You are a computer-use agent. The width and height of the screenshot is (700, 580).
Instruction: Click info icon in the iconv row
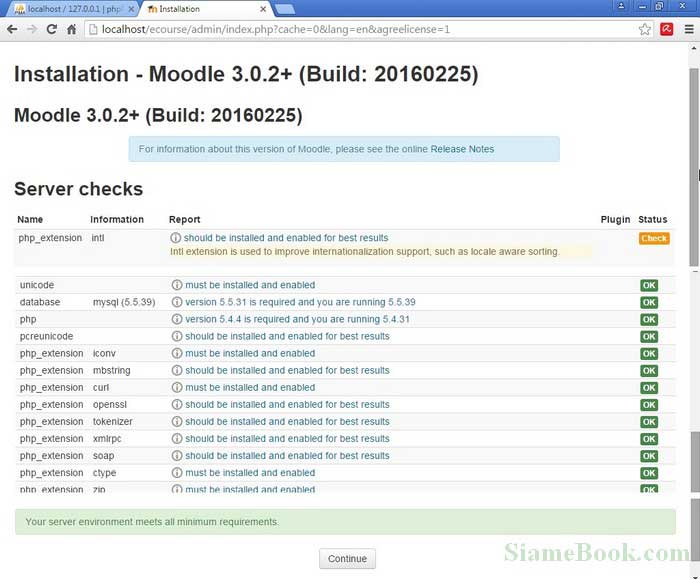coord(177,353)
